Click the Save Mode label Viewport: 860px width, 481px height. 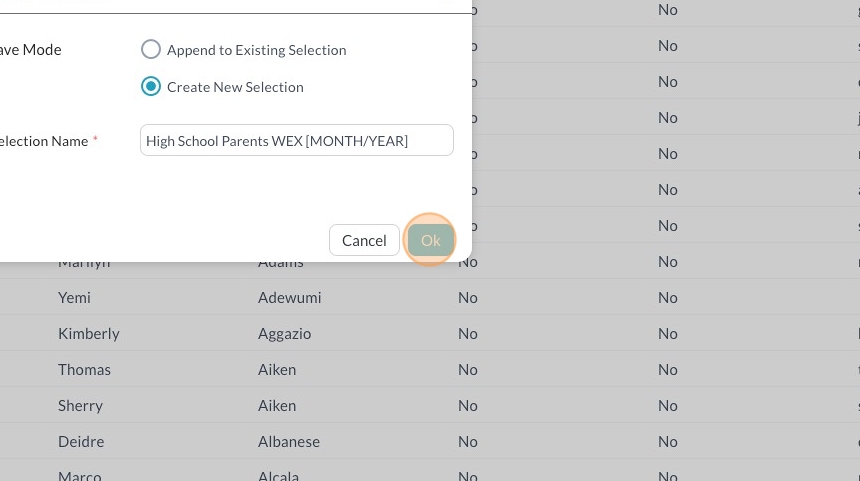pyautogui.click(x=30, y=50)
